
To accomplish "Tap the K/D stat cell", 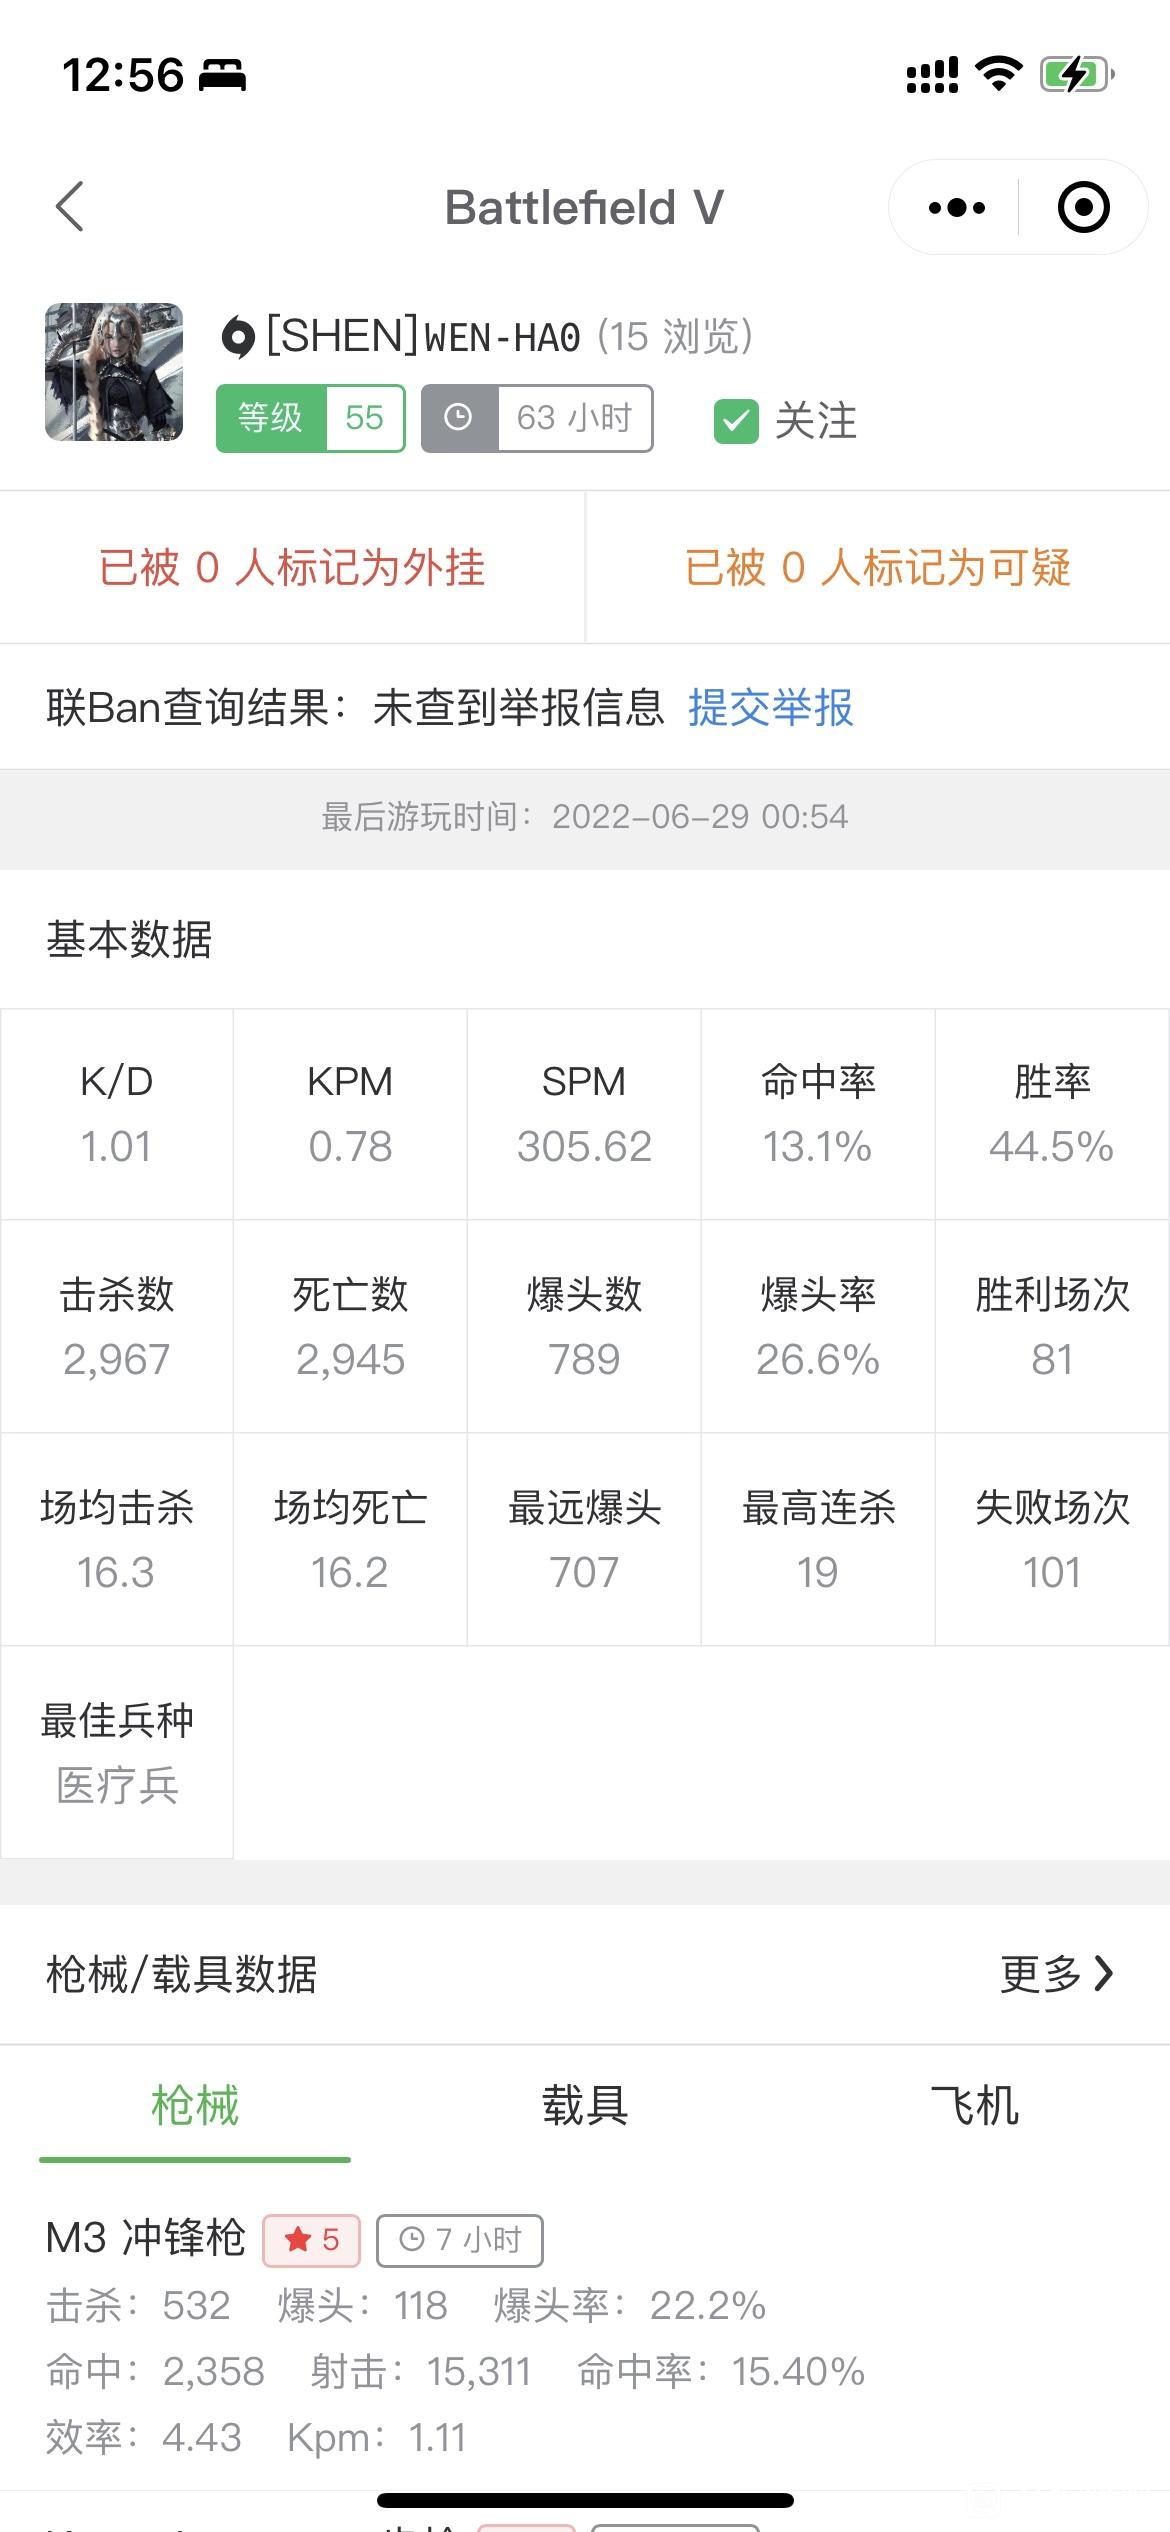I will click(117, 1114).
